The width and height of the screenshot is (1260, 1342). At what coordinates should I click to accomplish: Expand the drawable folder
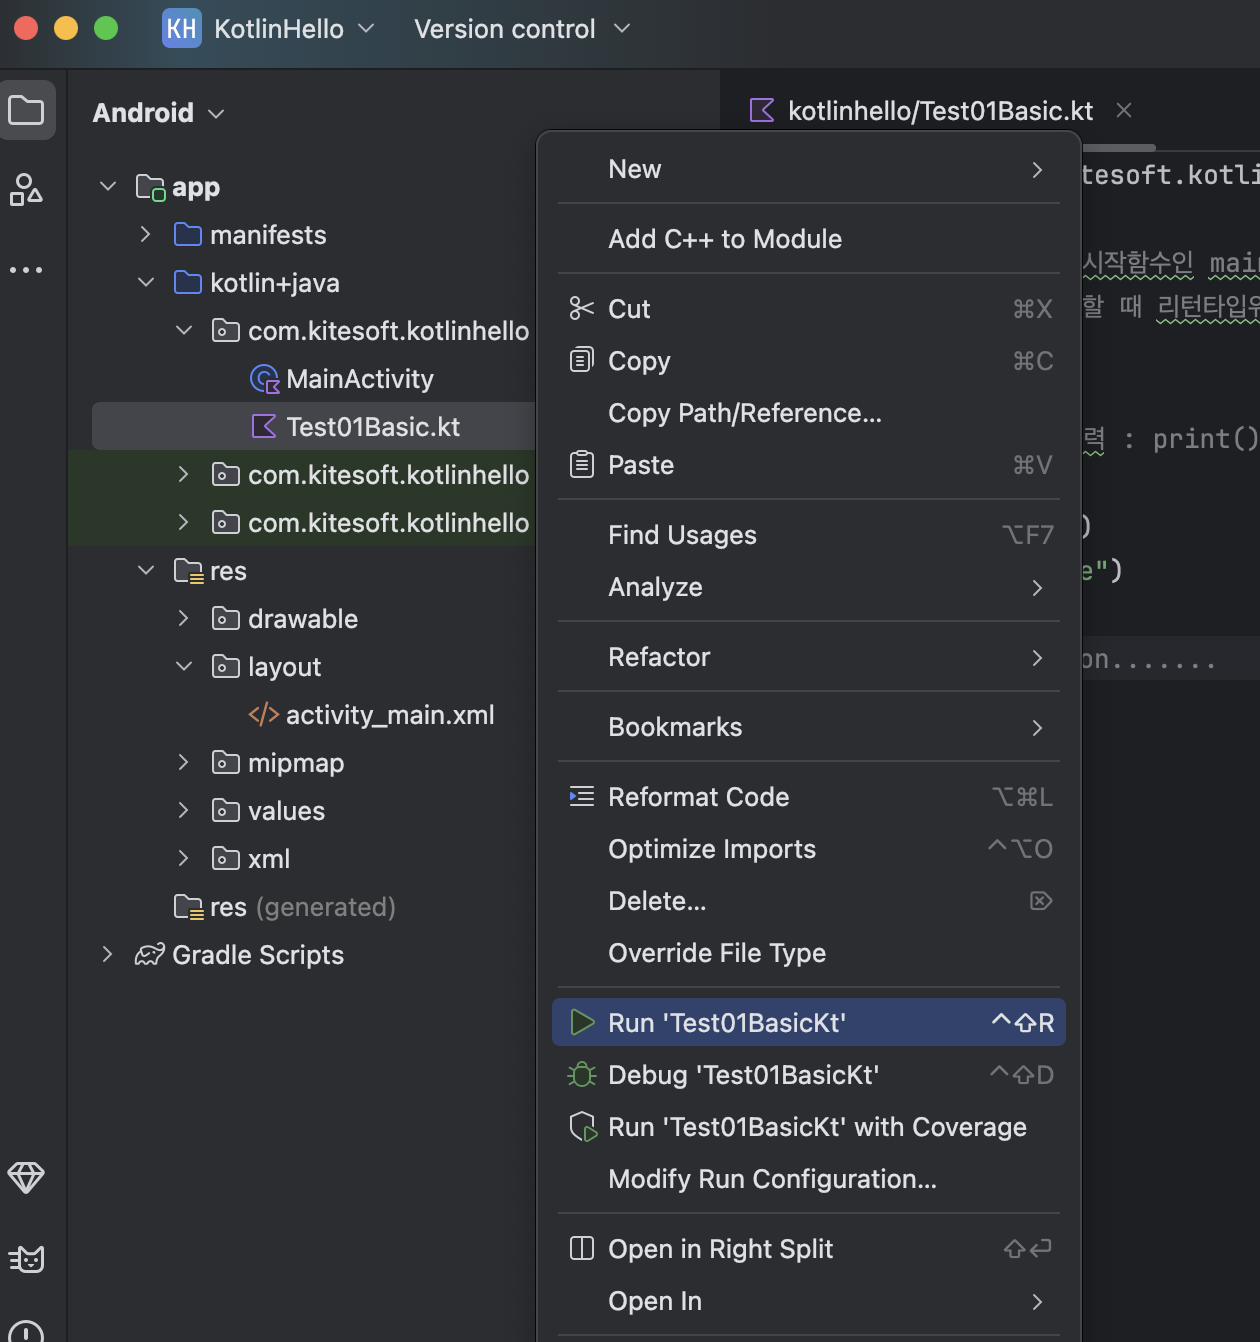click(184, 618)
